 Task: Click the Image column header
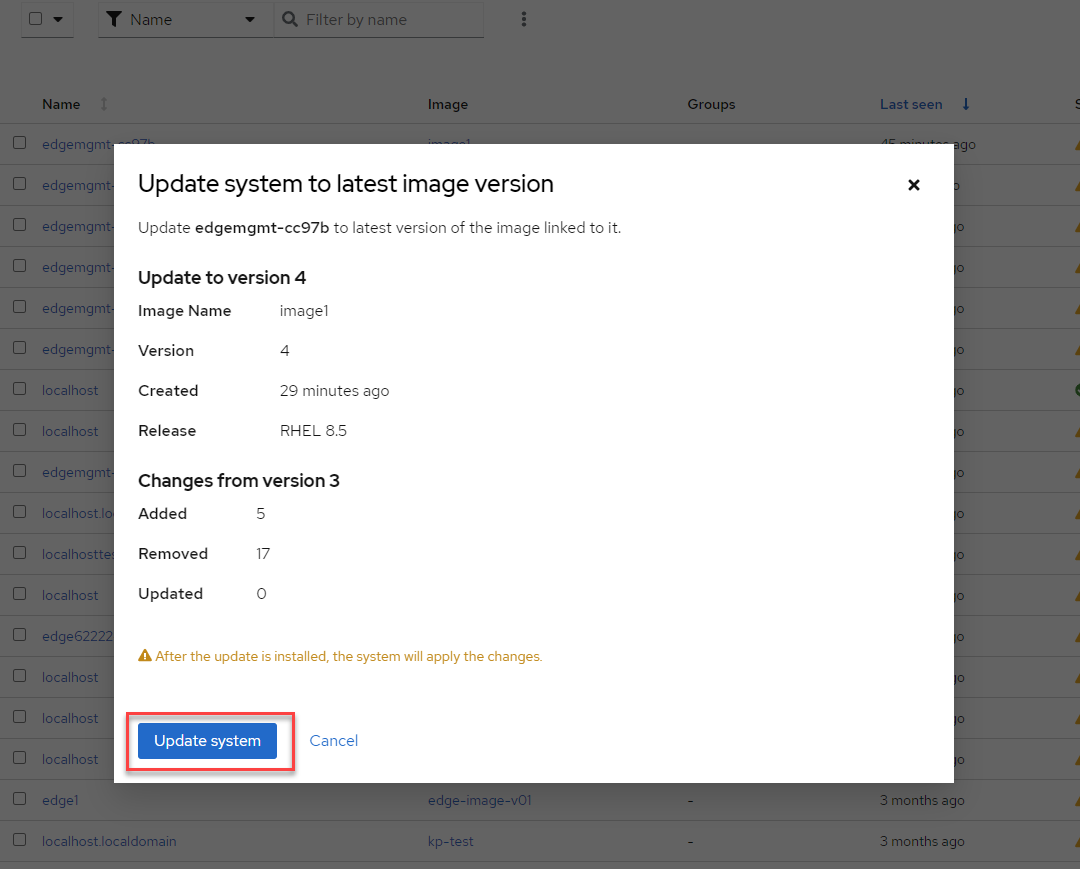[x=448, y=105]
